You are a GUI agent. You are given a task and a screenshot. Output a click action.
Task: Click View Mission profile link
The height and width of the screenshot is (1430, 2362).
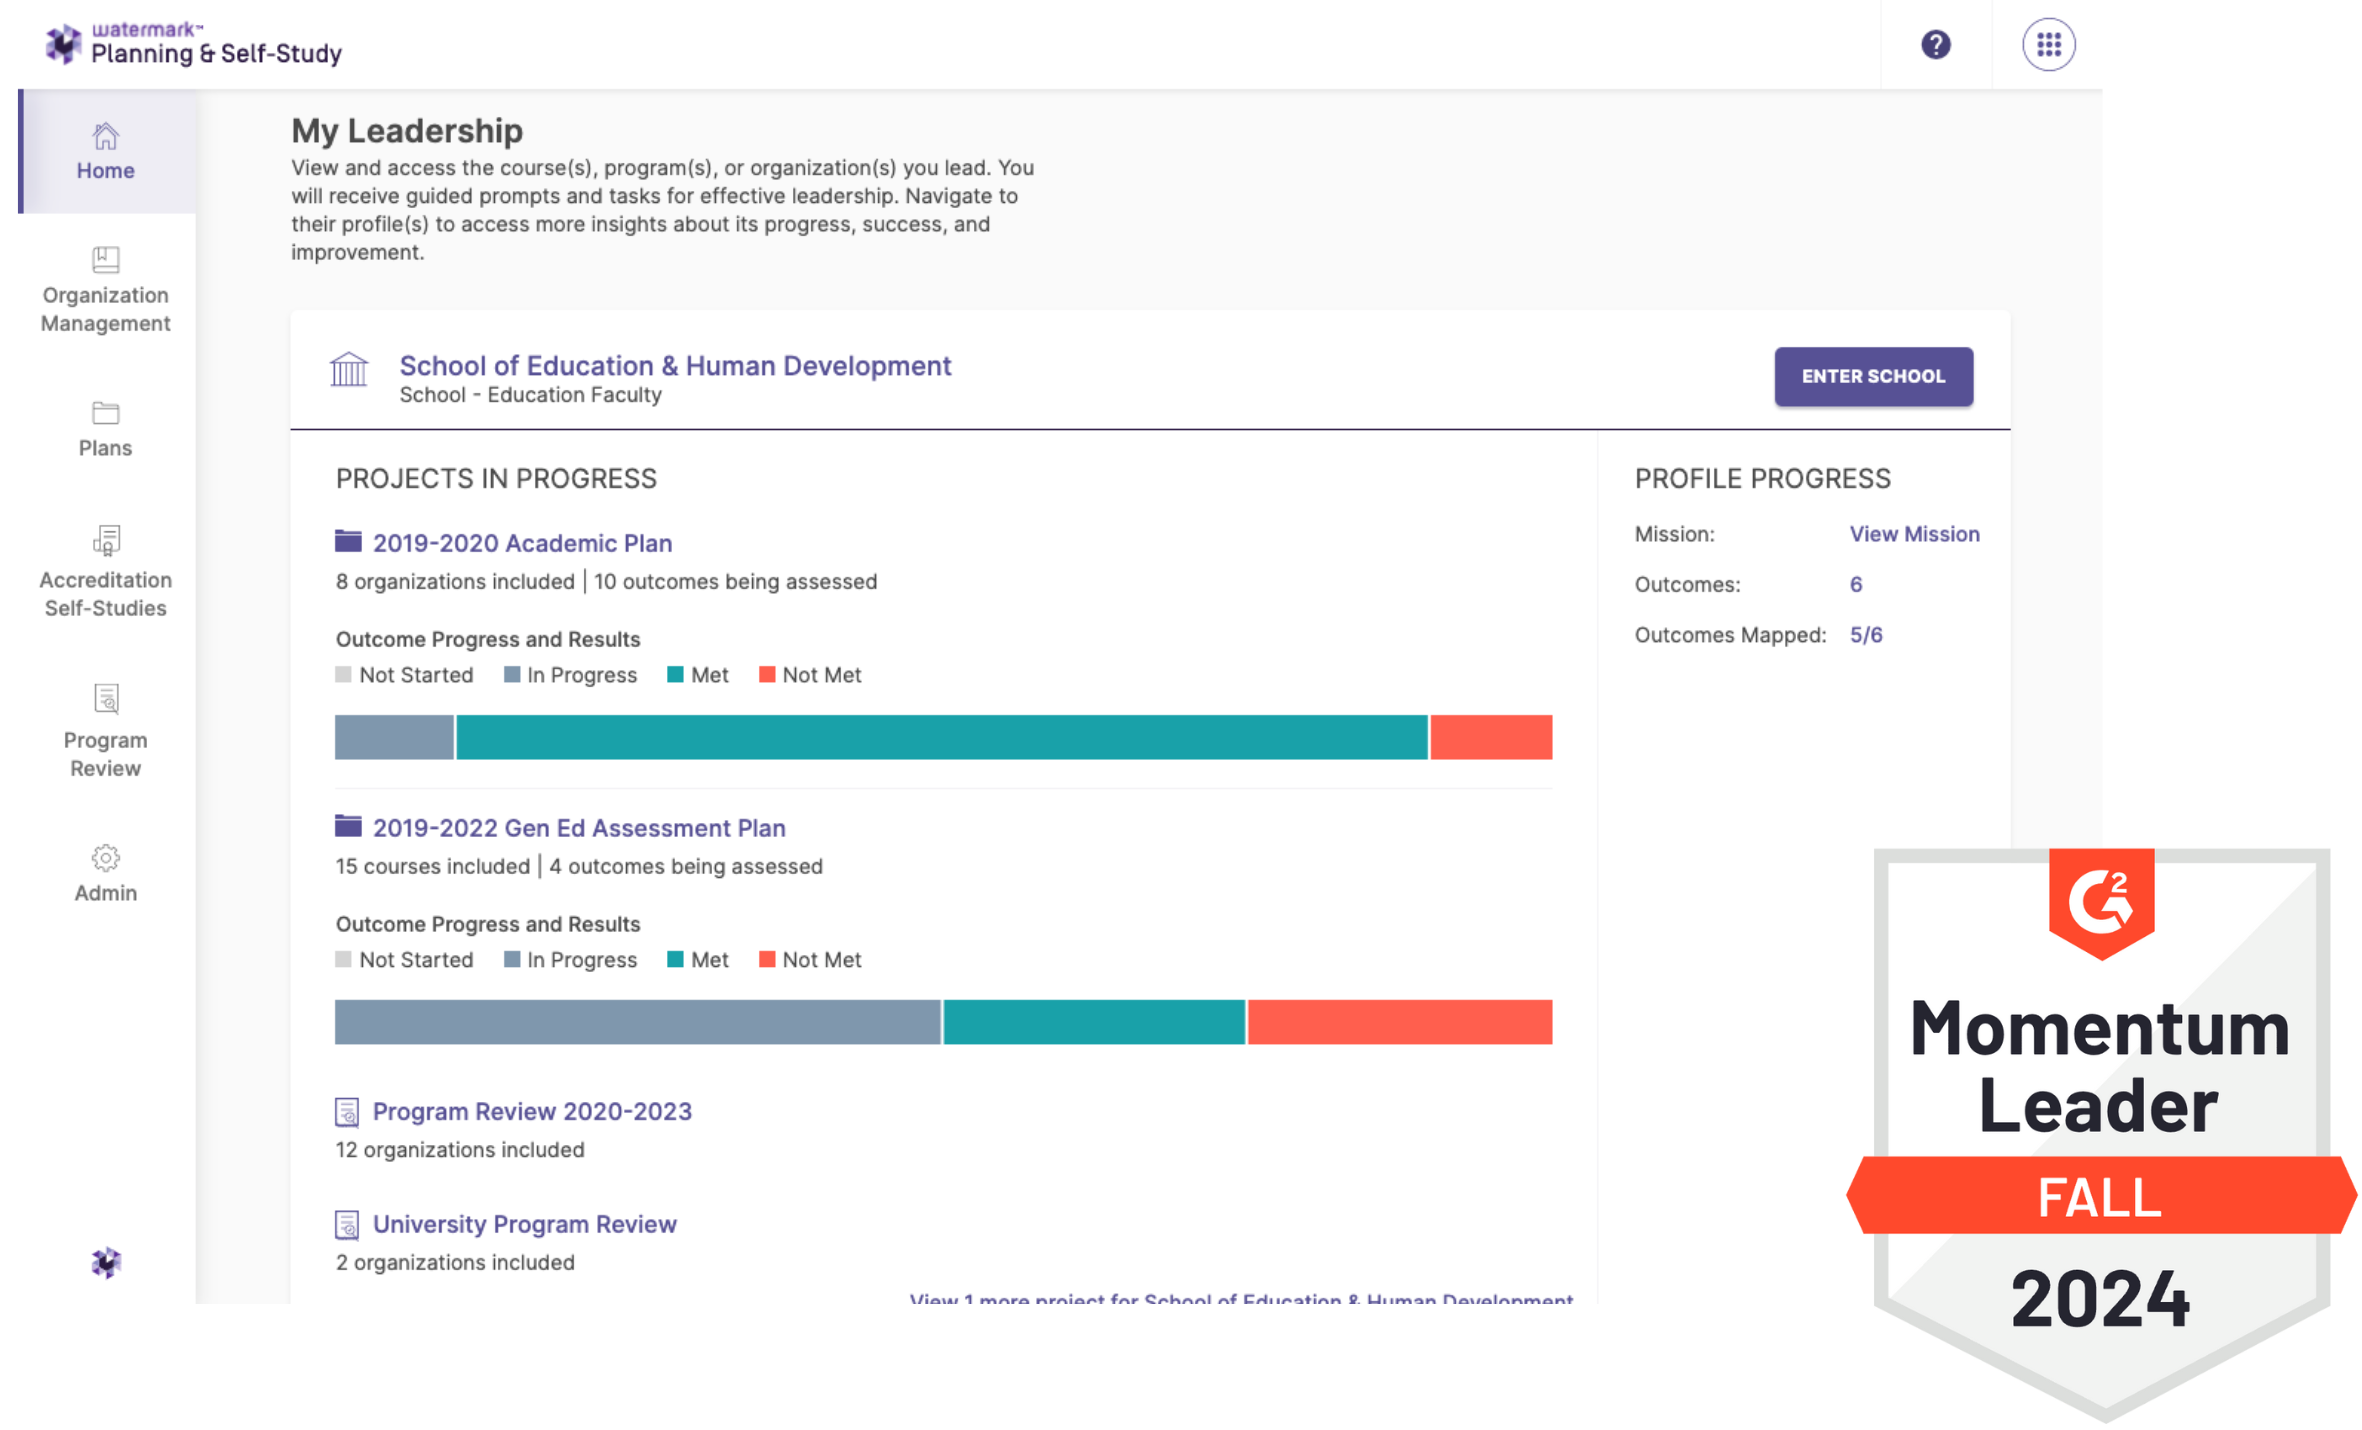tap(1913, 533)
